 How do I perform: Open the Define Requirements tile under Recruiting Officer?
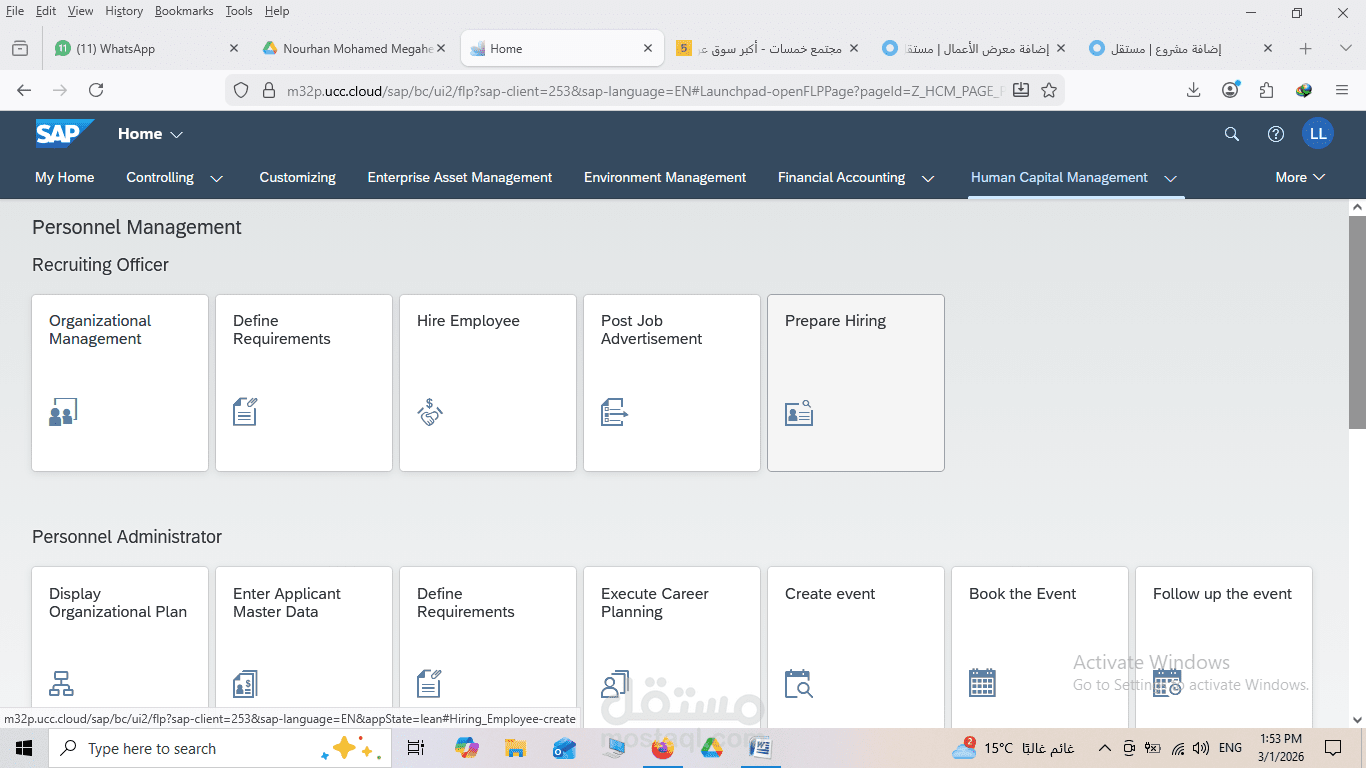303,383
